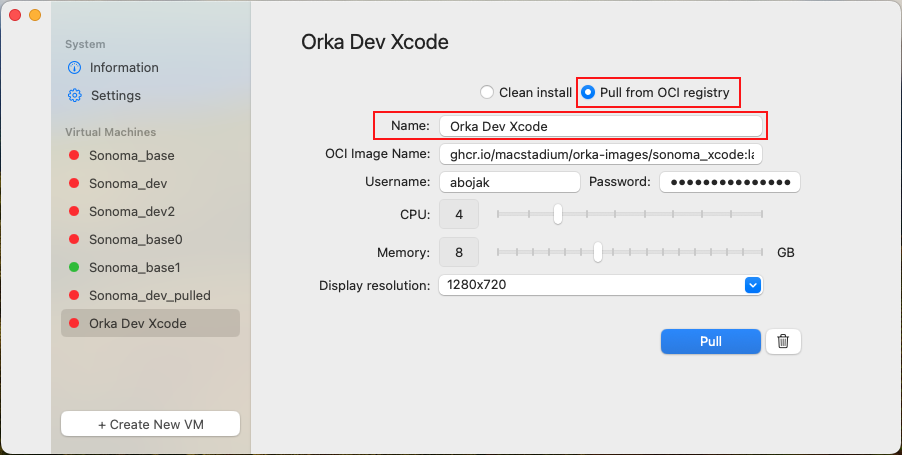
Task: Click red status dot of Sonoma_dev2
Action: tap(74, 212)
